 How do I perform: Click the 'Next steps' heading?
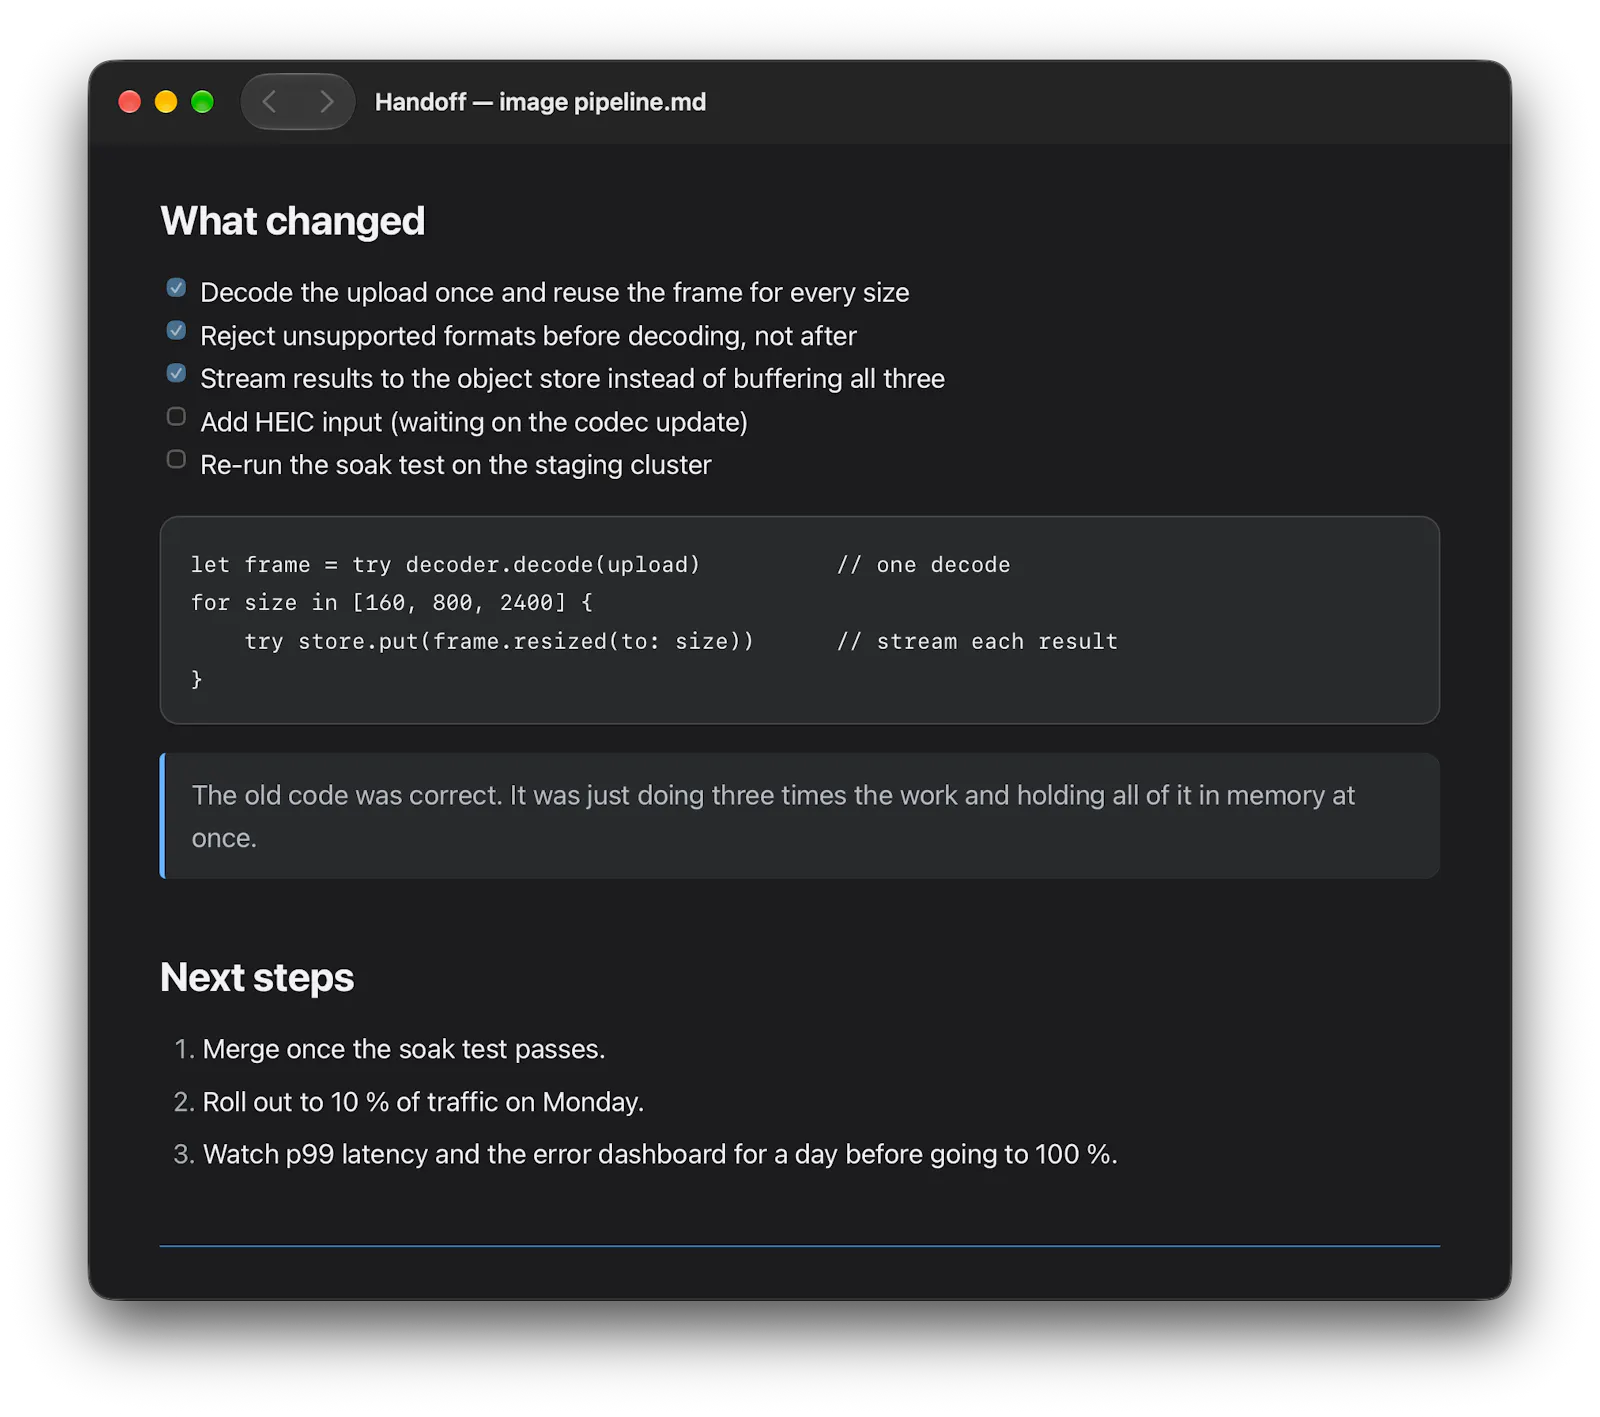[x=257, y=977]
